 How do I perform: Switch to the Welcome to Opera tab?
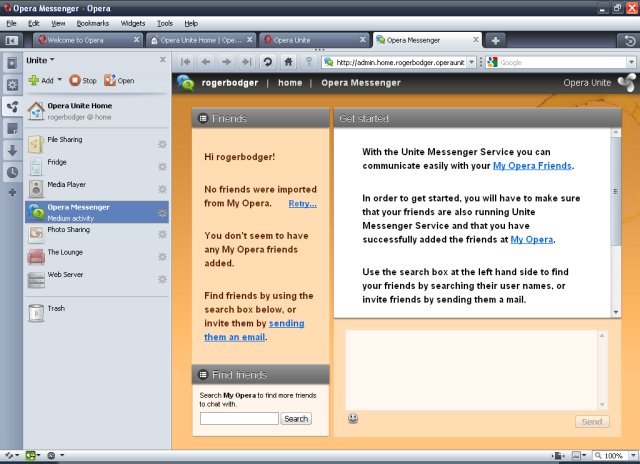point(84,40)
